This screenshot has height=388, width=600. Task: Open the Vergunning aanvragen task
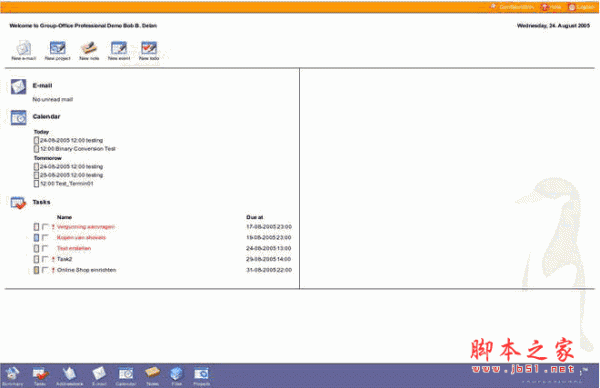86,227
